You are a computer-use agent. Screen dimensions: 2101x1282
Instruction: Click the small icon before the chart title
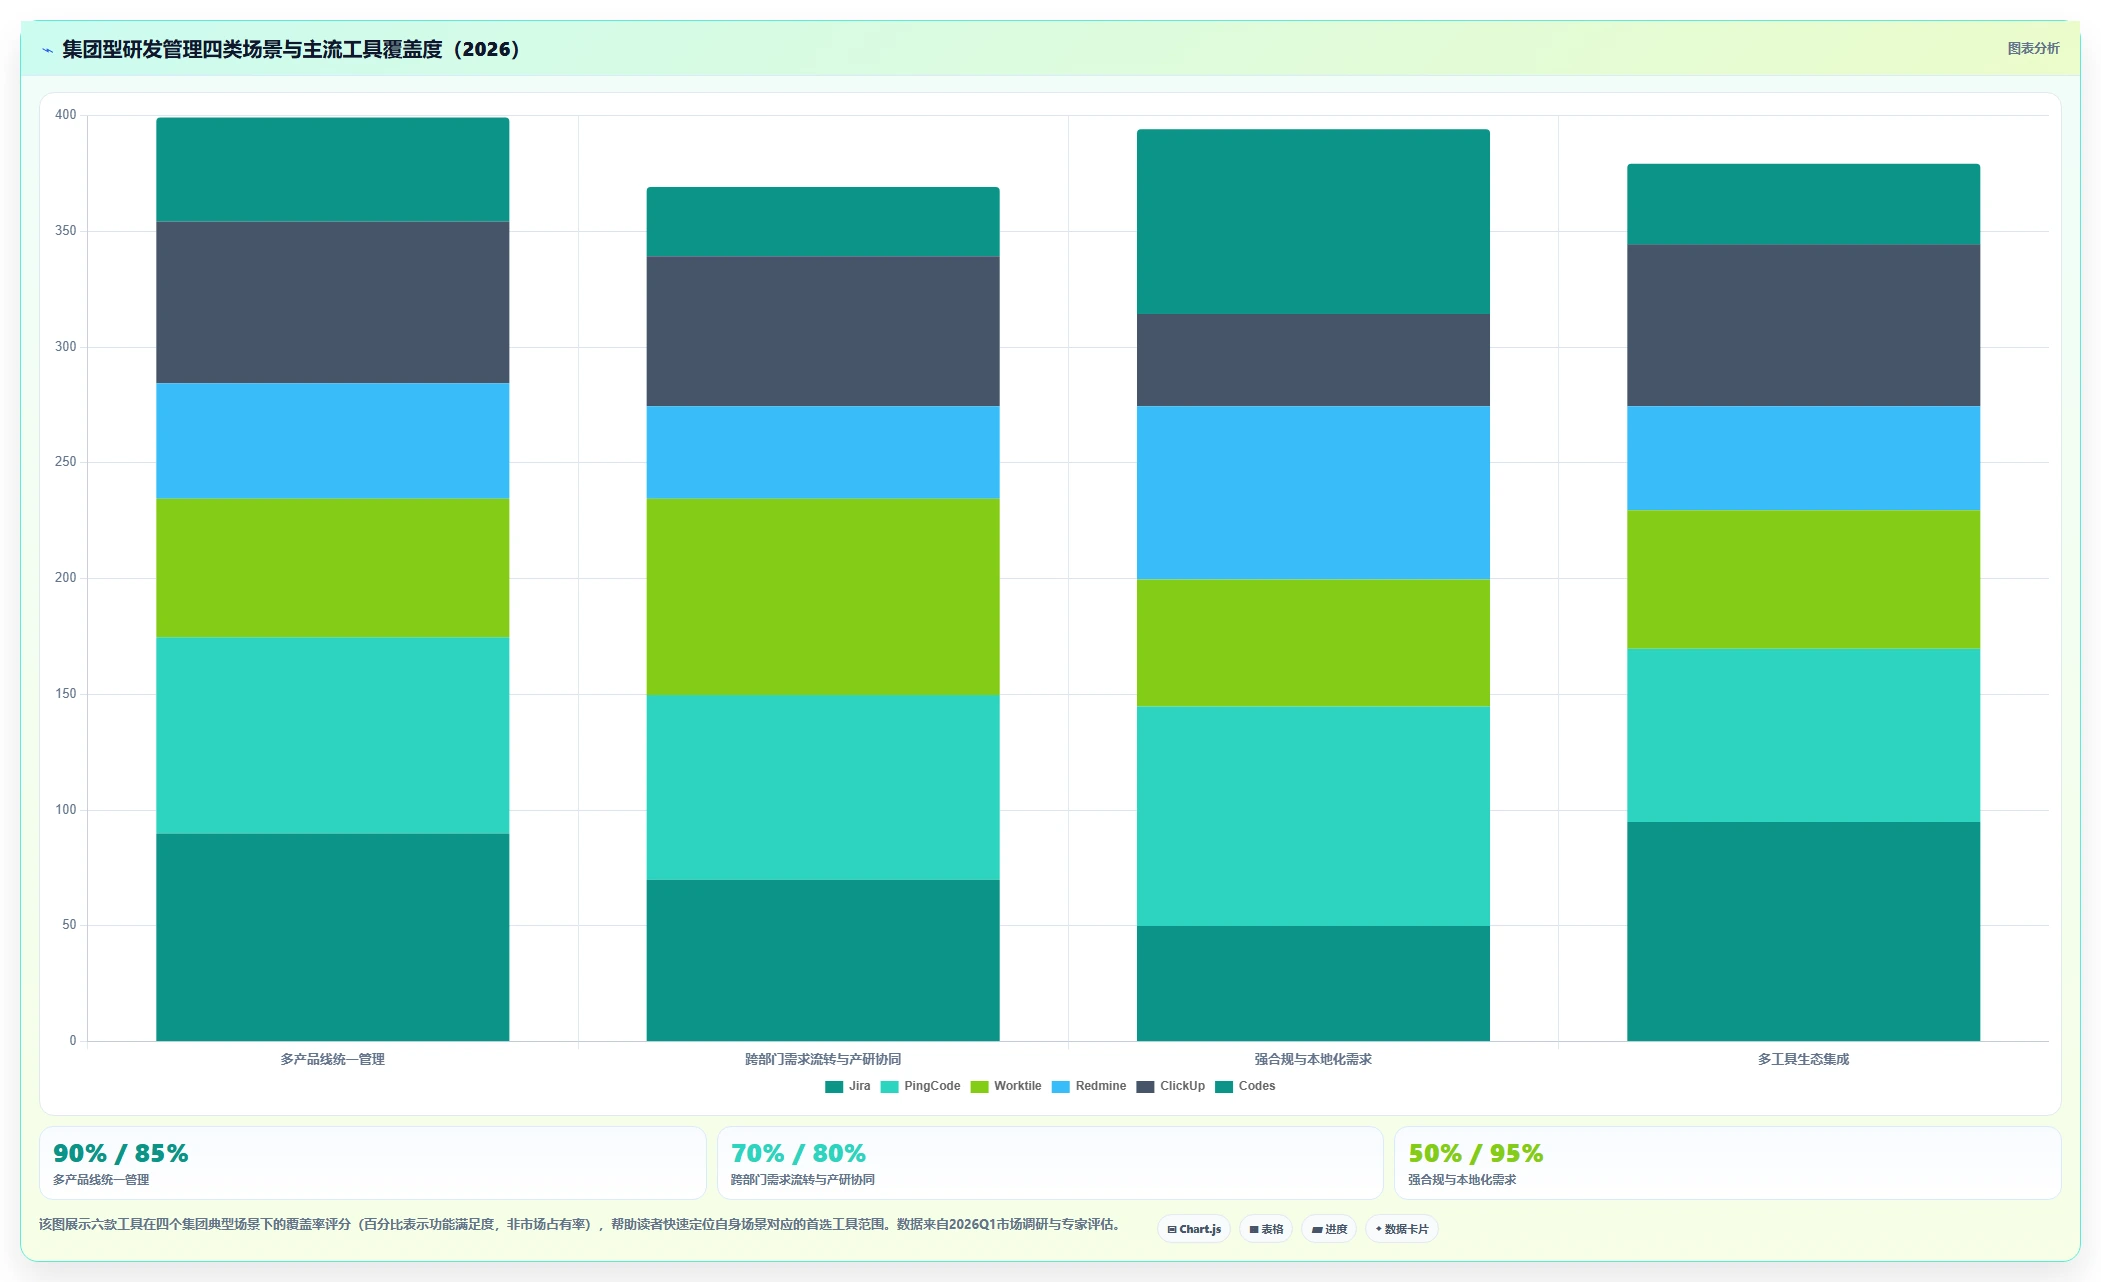tap(47, 50)
